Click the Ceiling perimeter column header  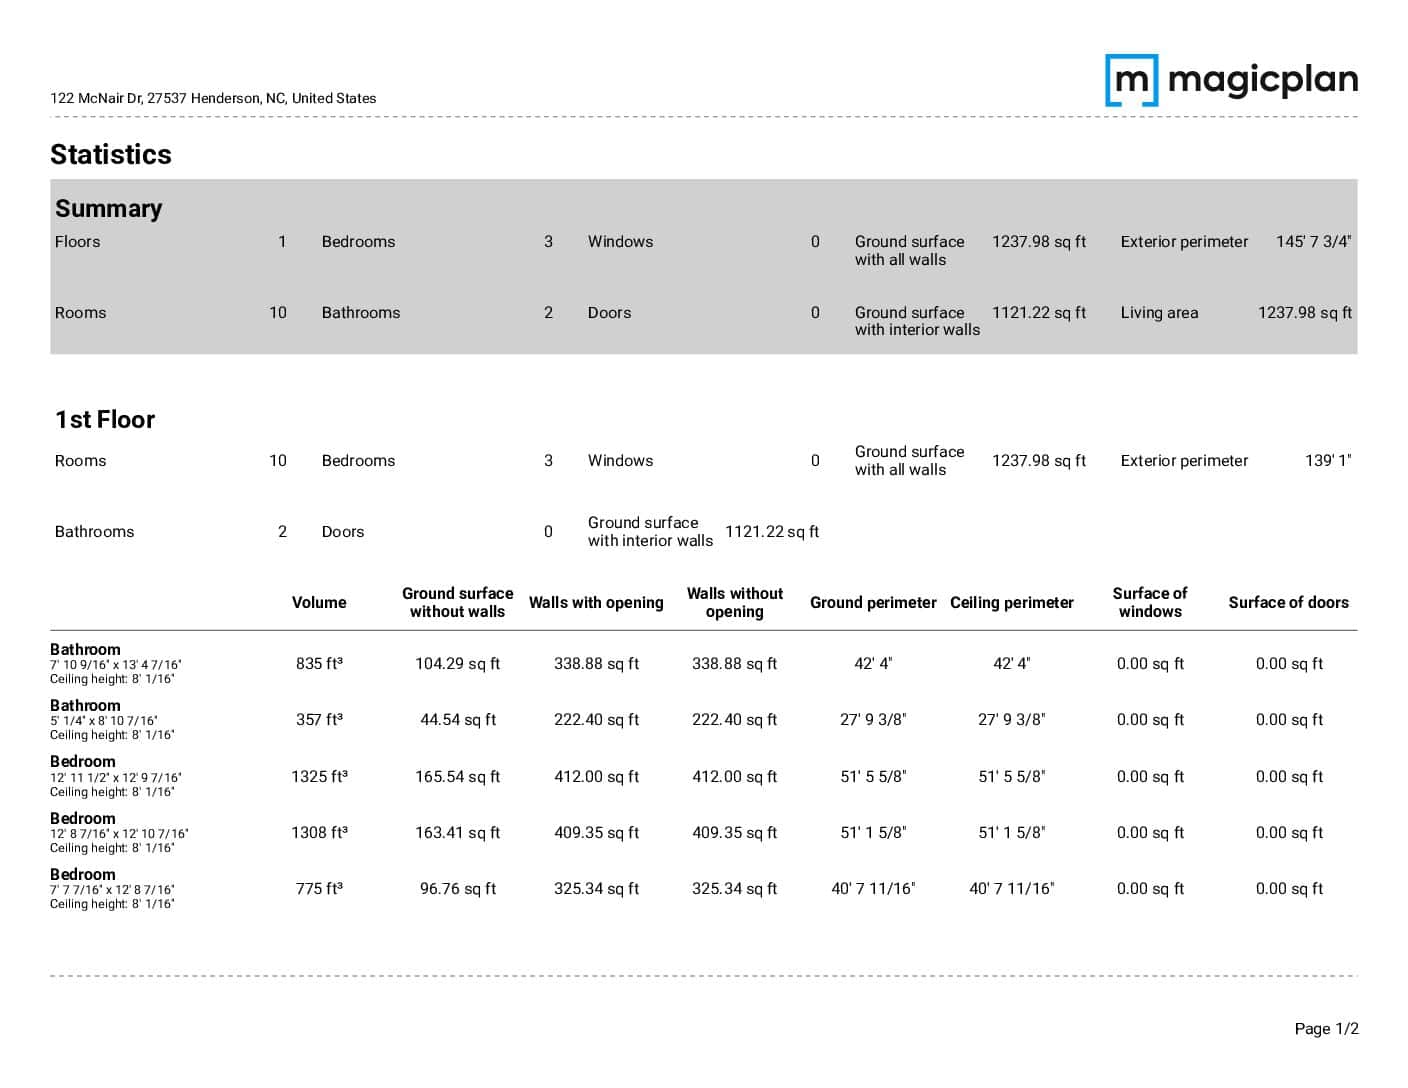[1012, 602]
